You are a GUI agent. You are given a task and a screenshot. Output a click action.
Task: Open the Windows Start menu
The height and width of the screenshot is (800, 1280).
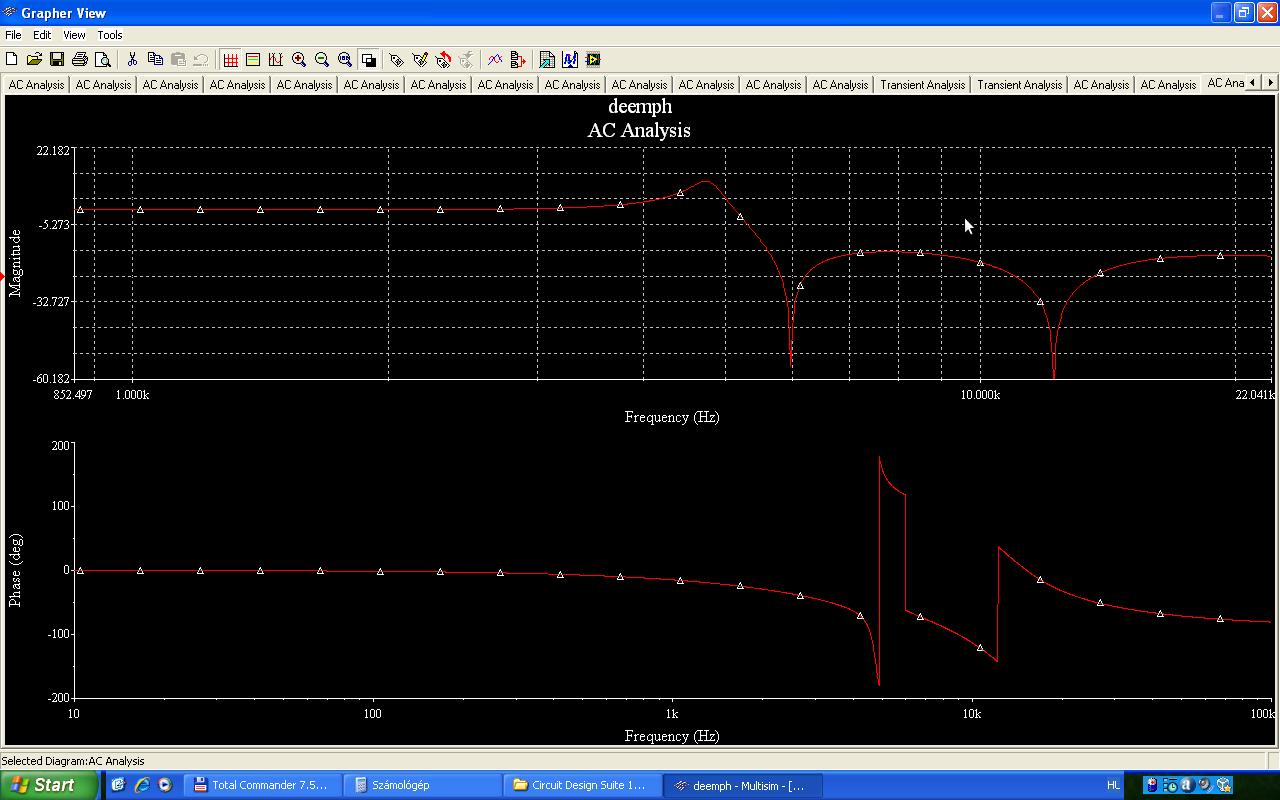49,785
